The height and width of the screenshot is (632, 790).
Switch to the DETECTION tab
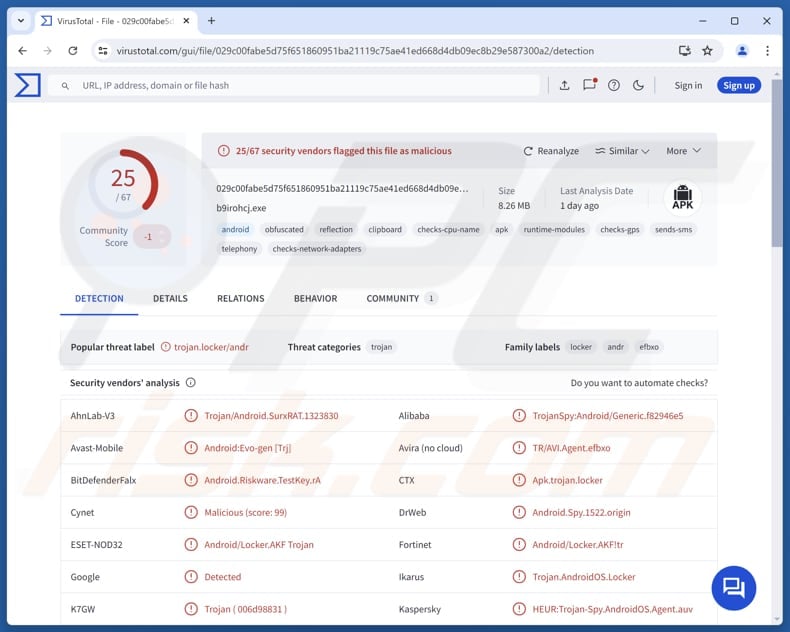tap(99, 298)
